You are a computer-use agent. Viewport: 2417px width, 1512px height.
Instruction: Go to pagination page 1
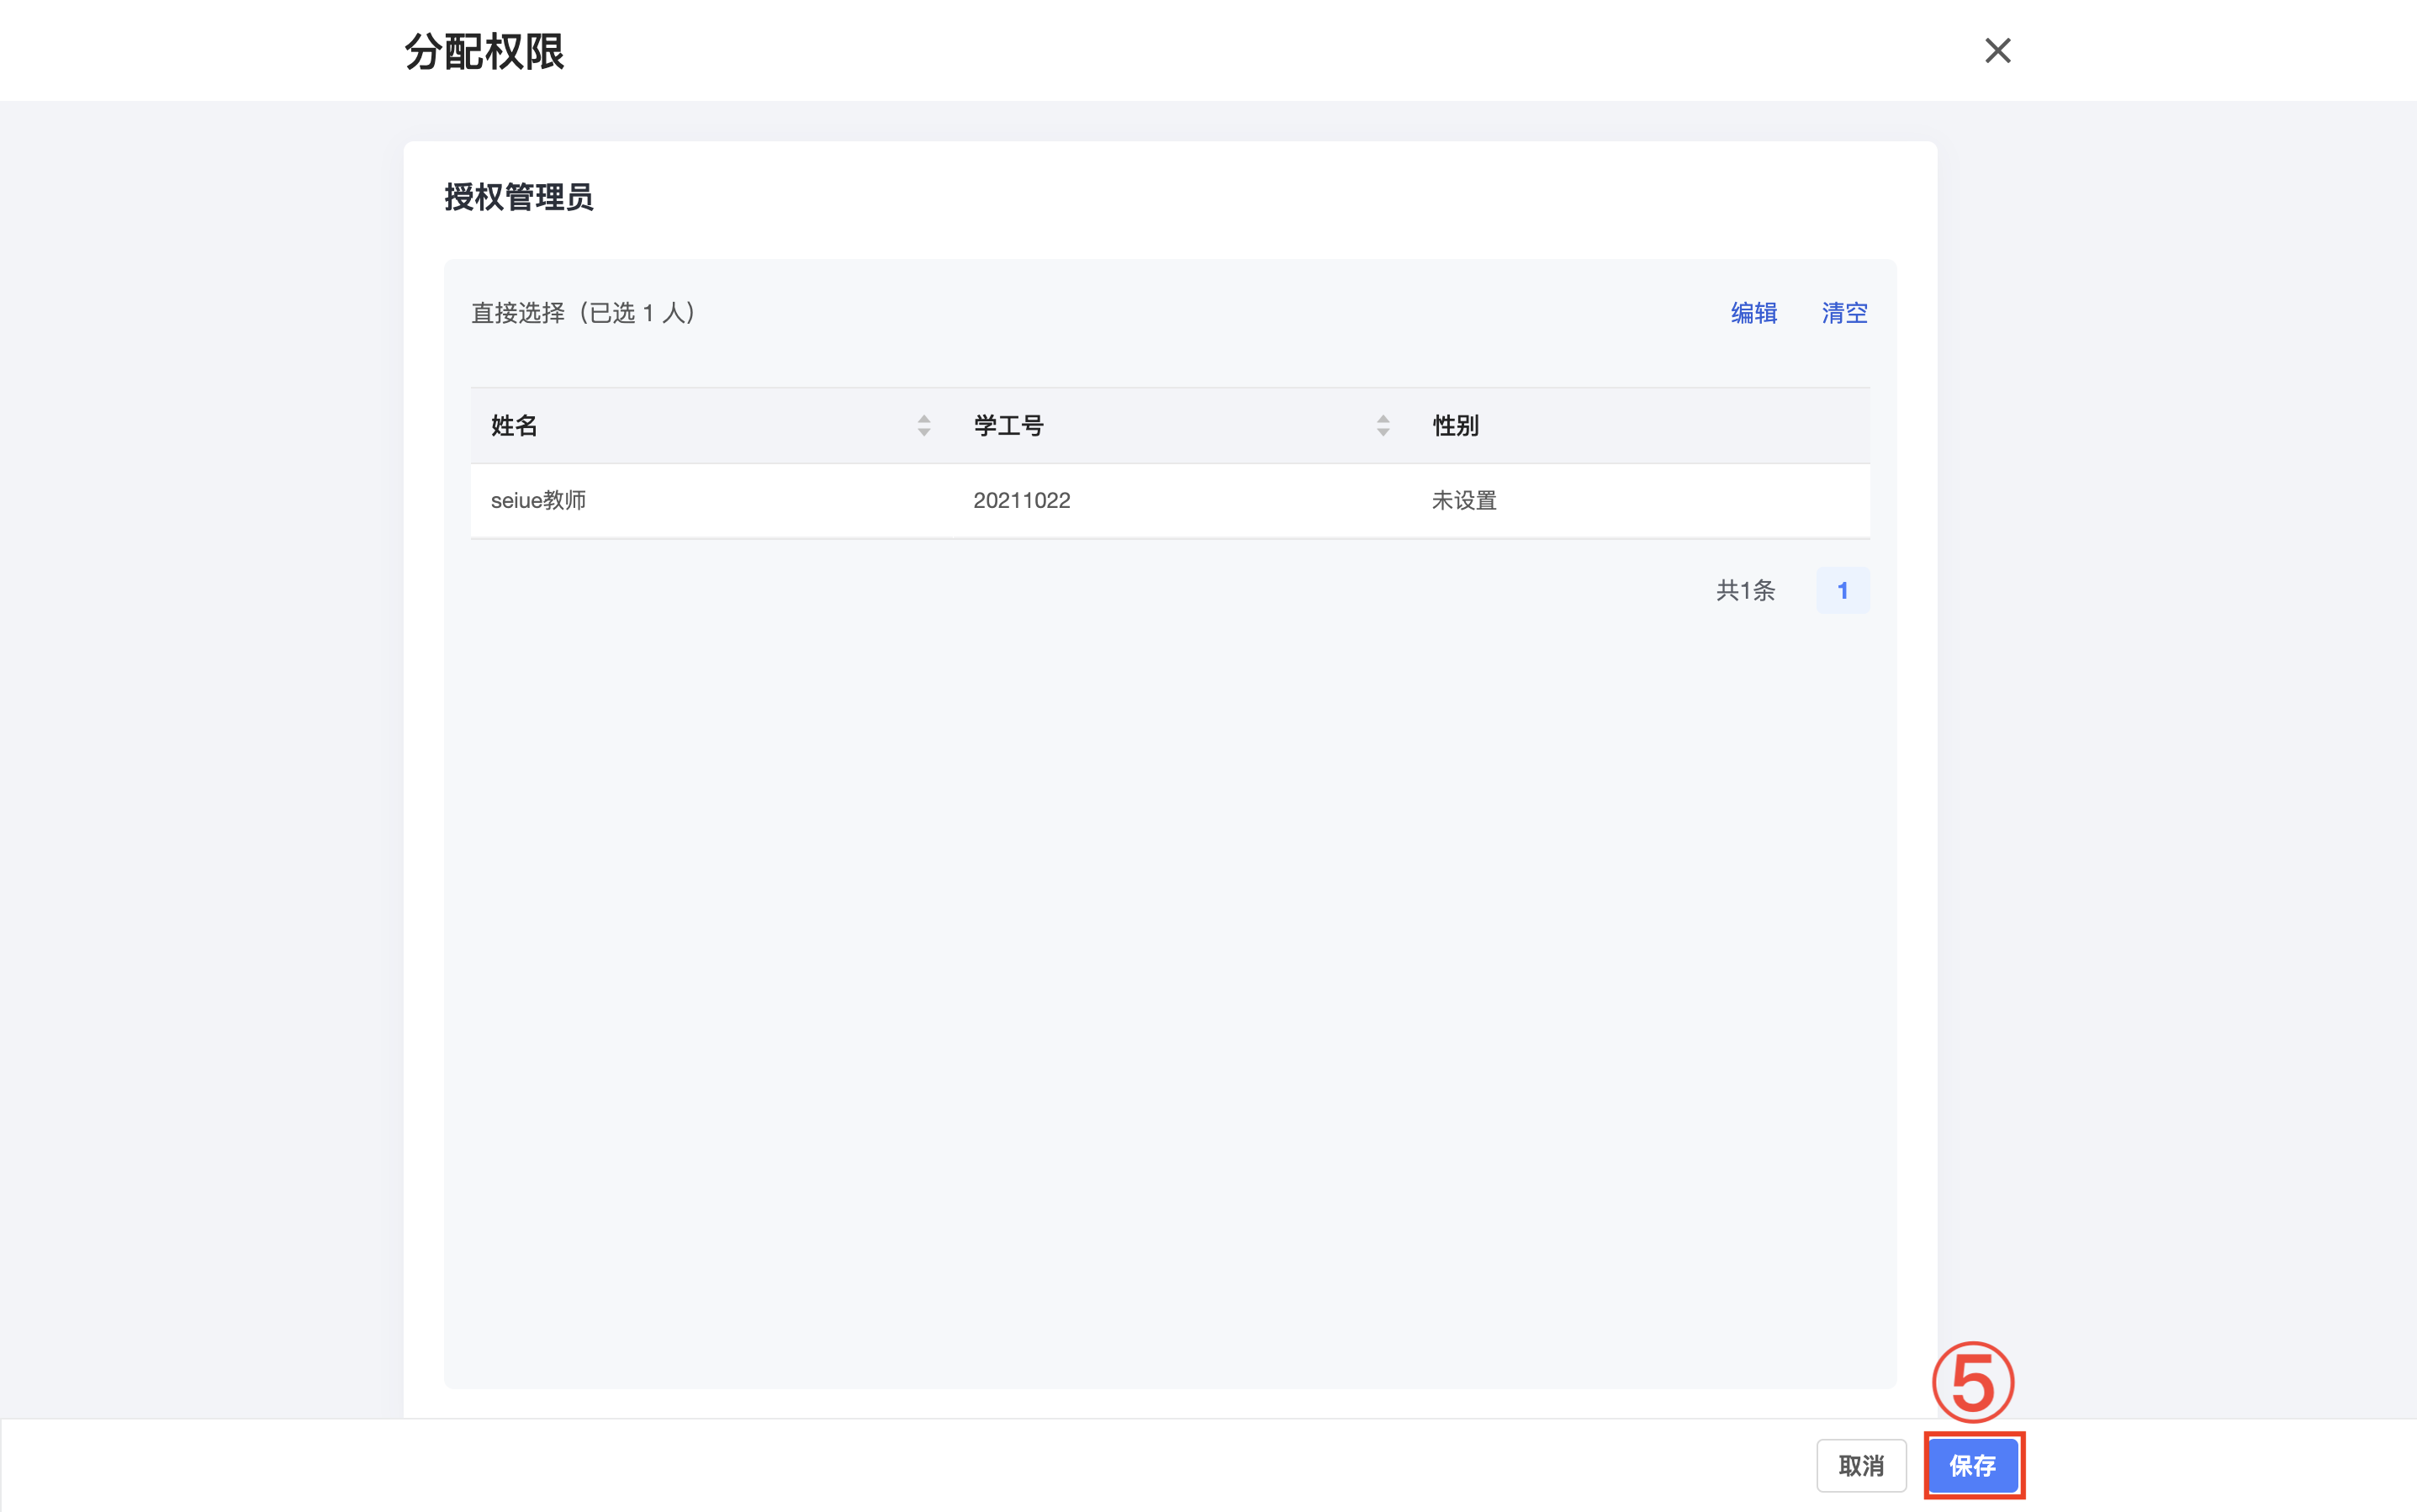coord(1842,591)
